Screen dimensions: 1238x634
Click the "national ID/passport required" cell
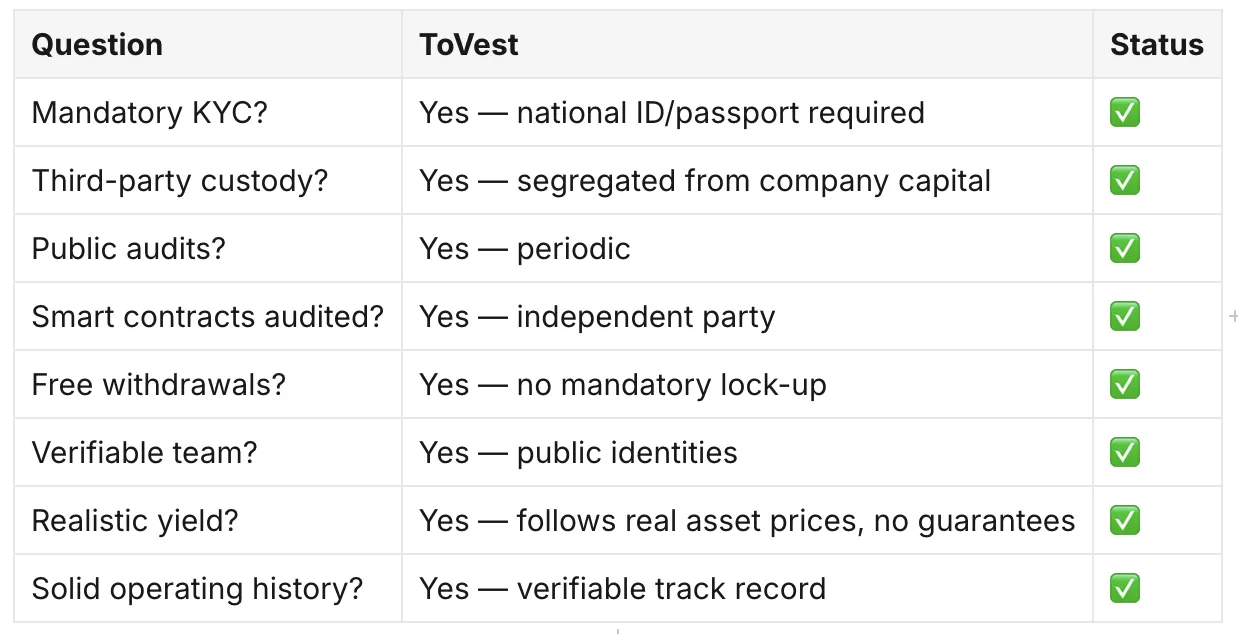pyautogui.click(x=747, y=113)
